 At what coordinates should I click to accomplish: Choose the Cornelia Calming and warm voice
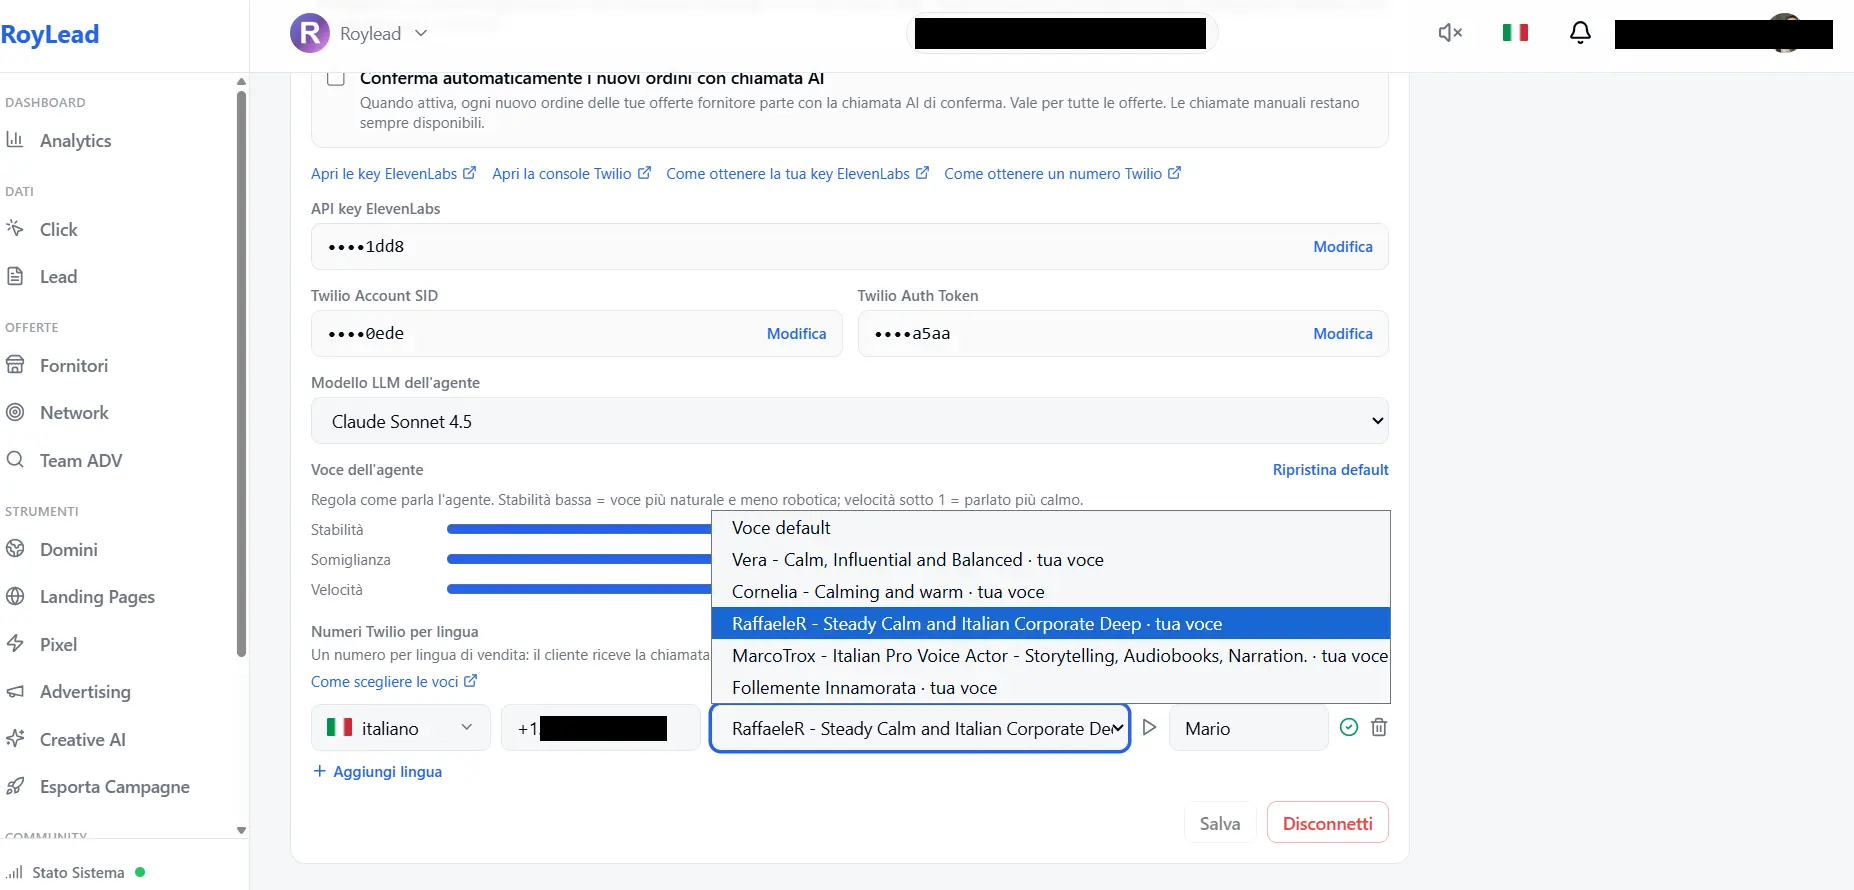coord(1050,592)
